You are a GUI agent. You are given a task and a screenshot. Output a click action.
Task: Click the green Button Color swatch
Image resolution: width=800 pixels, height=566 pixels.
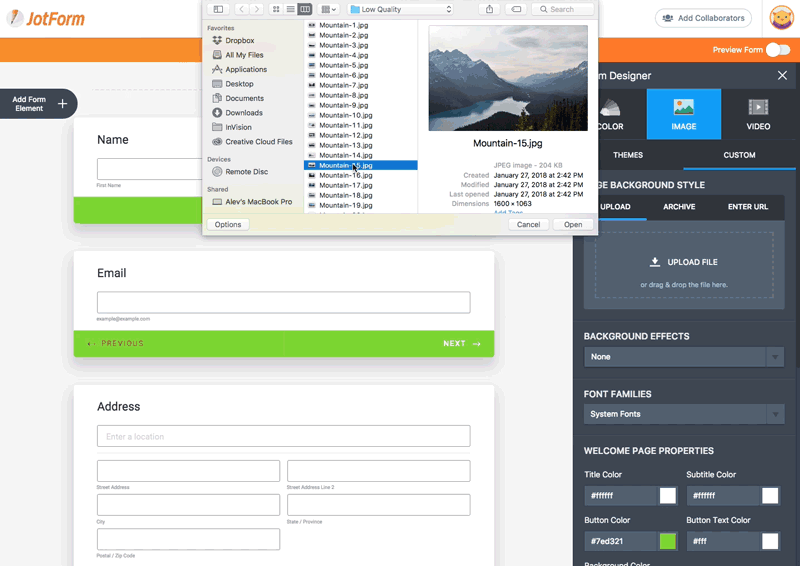tap(668, 541)
